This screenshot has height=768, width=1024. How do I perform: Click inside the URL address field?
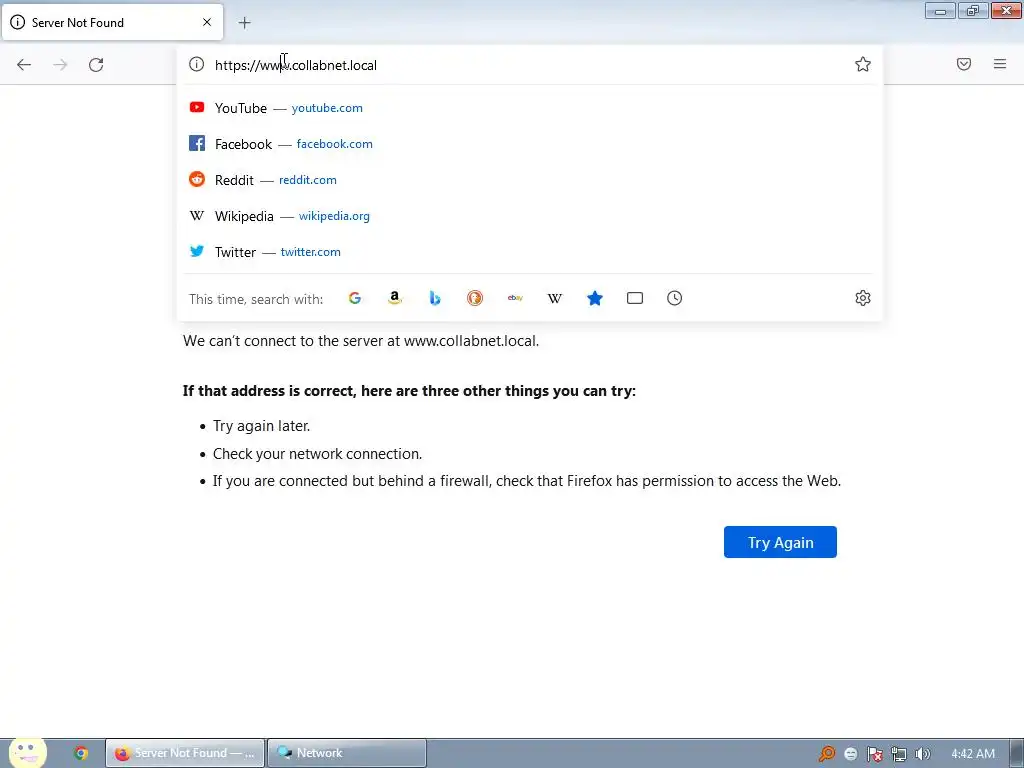pos(529,65)
